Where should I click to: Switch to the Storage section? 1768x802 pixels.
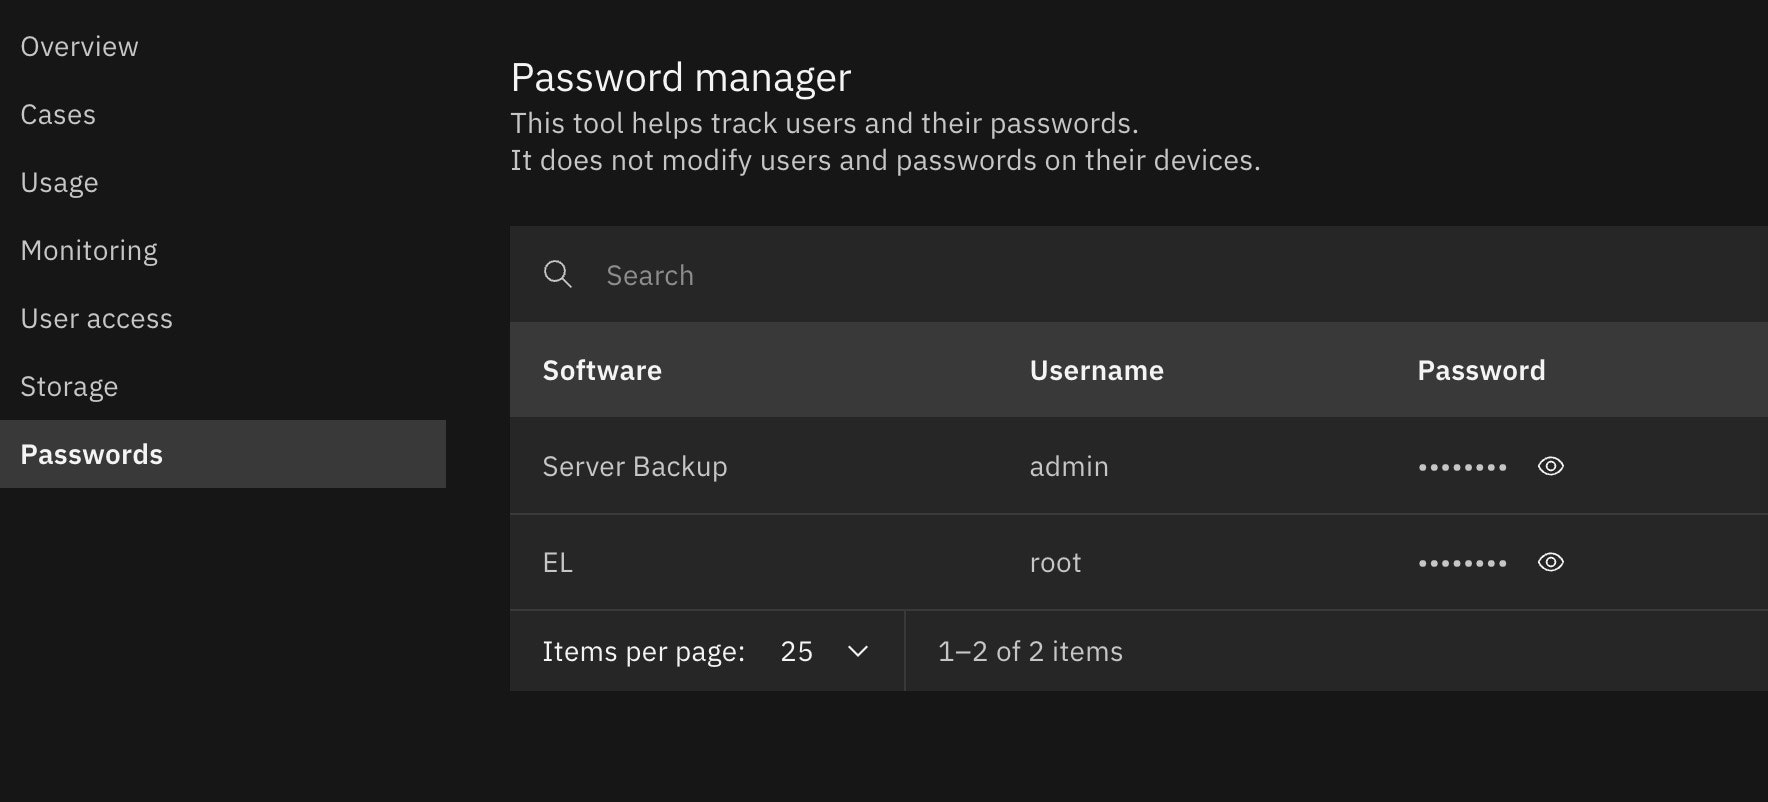[x=69, y=387]
